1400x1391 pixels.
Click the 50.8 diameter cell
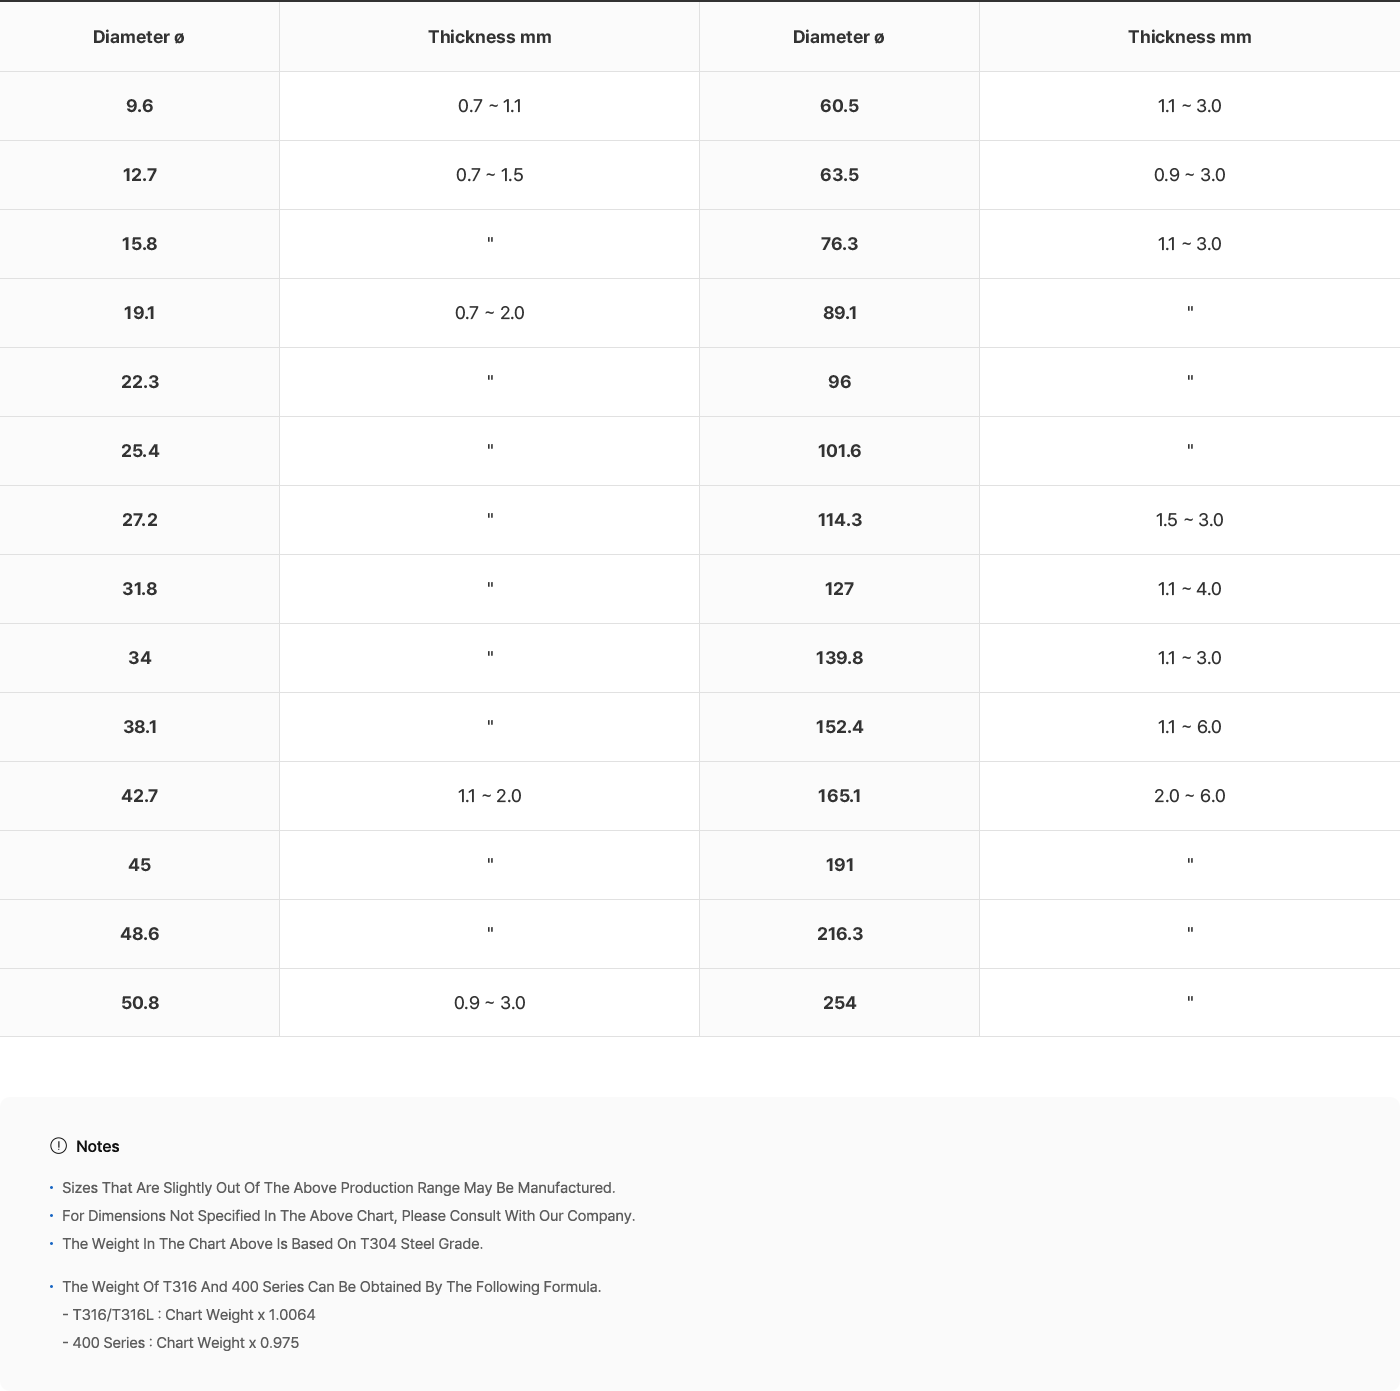pyautogui.click(x=139, y=1003)
